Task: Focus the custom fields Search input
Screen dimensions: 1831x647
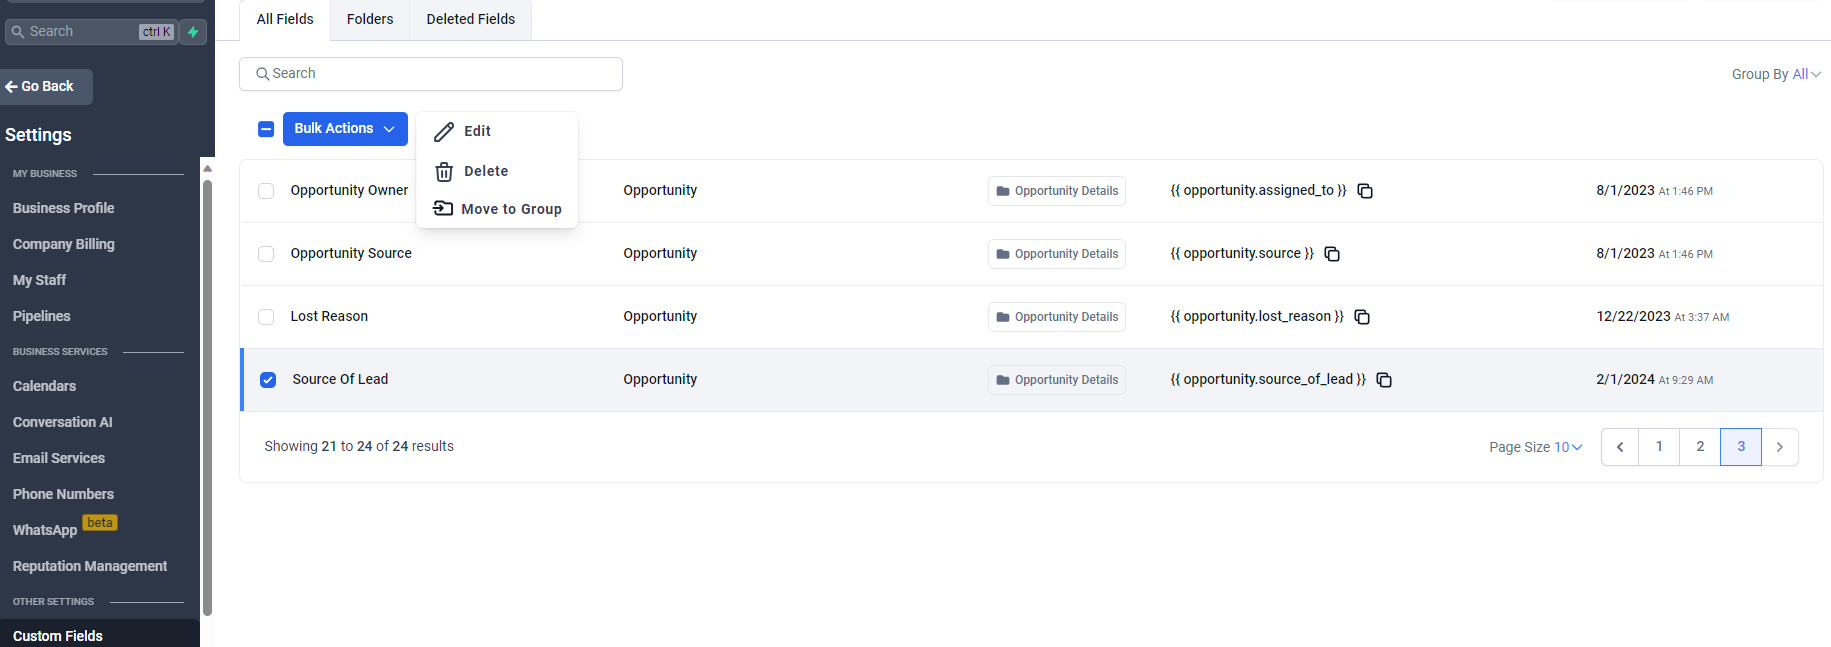Action: 431,74
